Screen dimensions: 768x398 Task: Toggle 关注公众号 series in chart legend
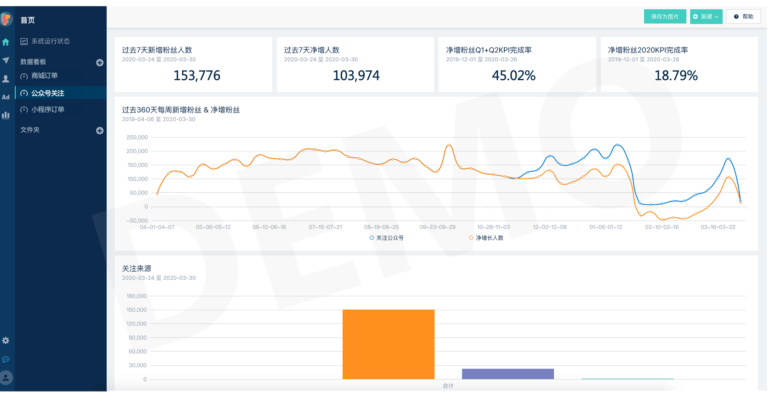coord(386,238)
